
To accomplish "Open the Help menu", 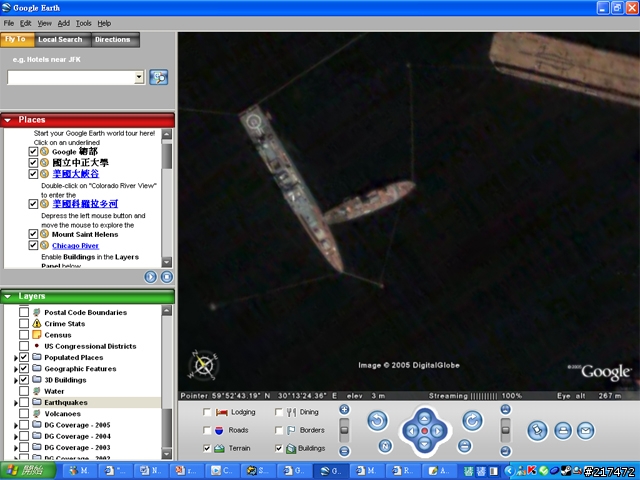I will pyautogui.click(x=104, y=23).
